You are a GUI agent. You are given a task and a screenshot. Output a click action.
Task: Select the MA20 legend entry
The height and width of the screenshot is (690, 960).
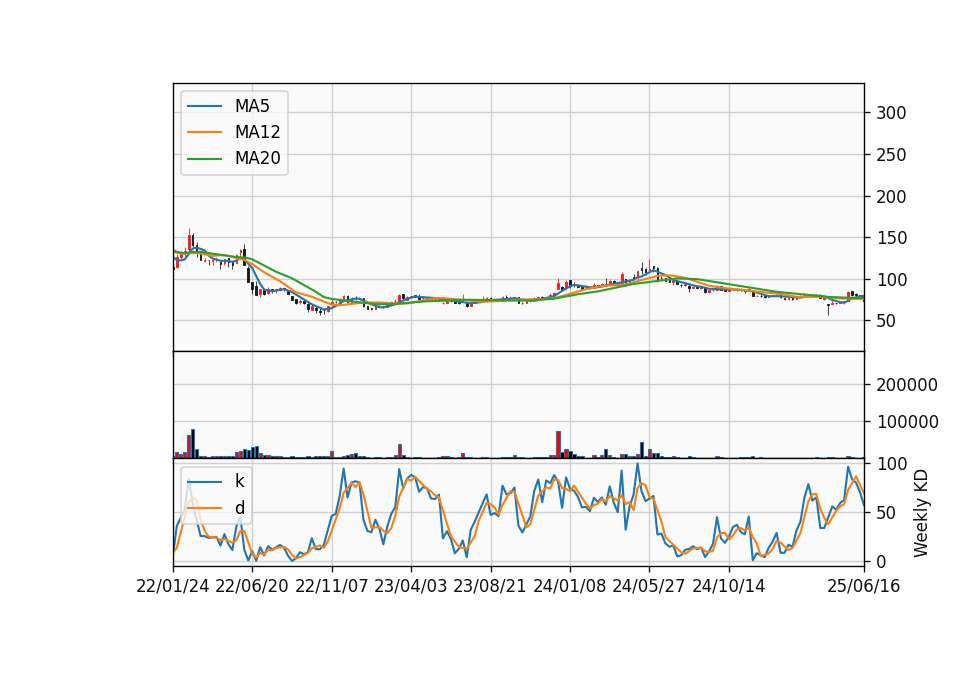233,158
